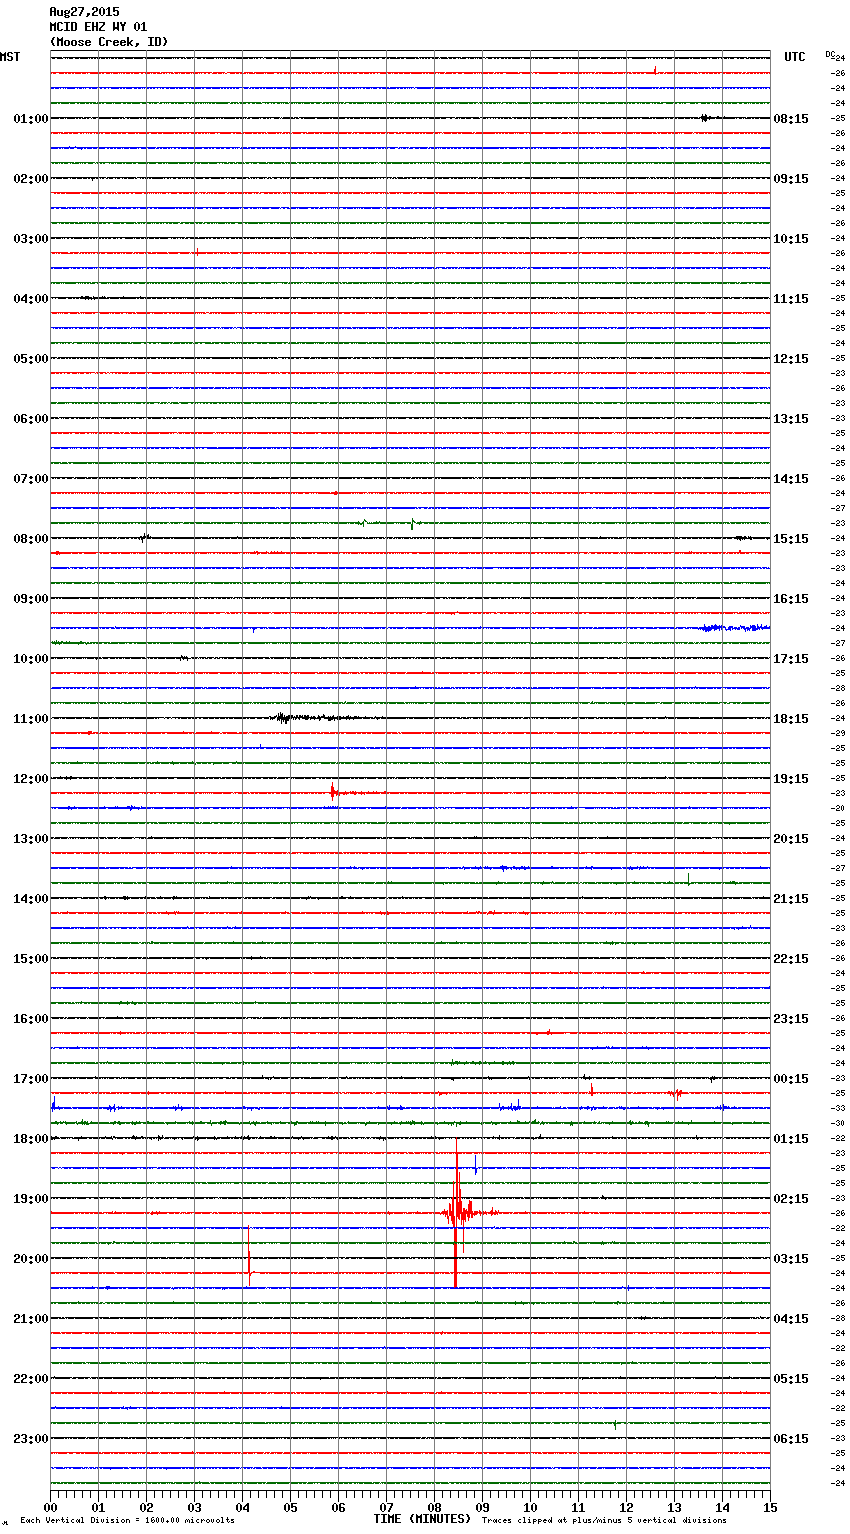Select the 04:00 MST time label
The image size is (850, 1534).
31,299
